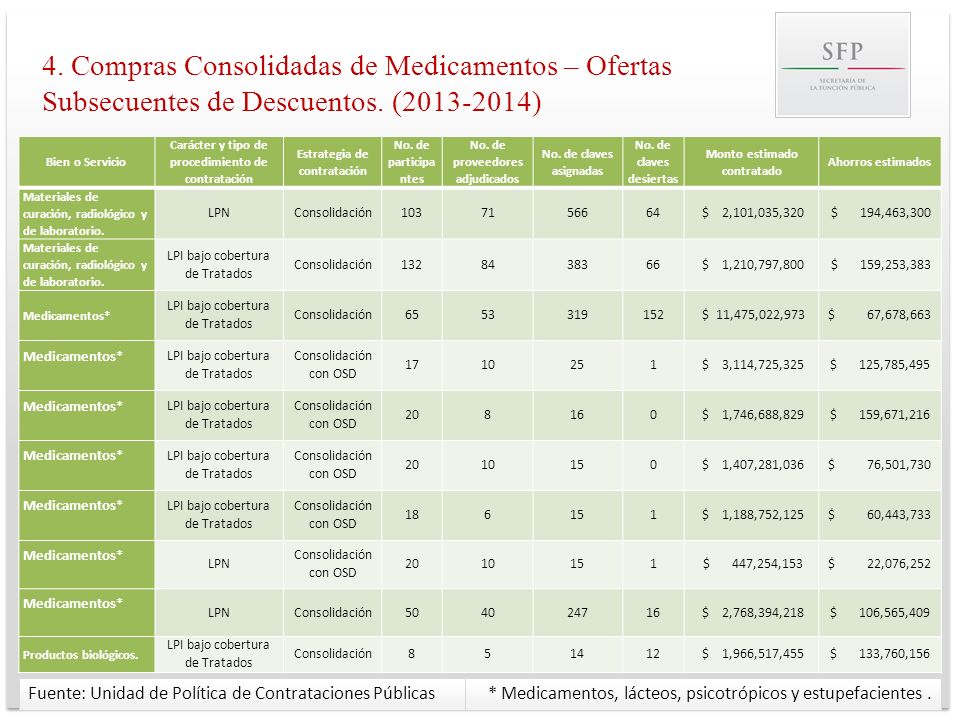Click the participants cell with value 50
Viewport: 960px width, 720px height.
click(411, 613)
